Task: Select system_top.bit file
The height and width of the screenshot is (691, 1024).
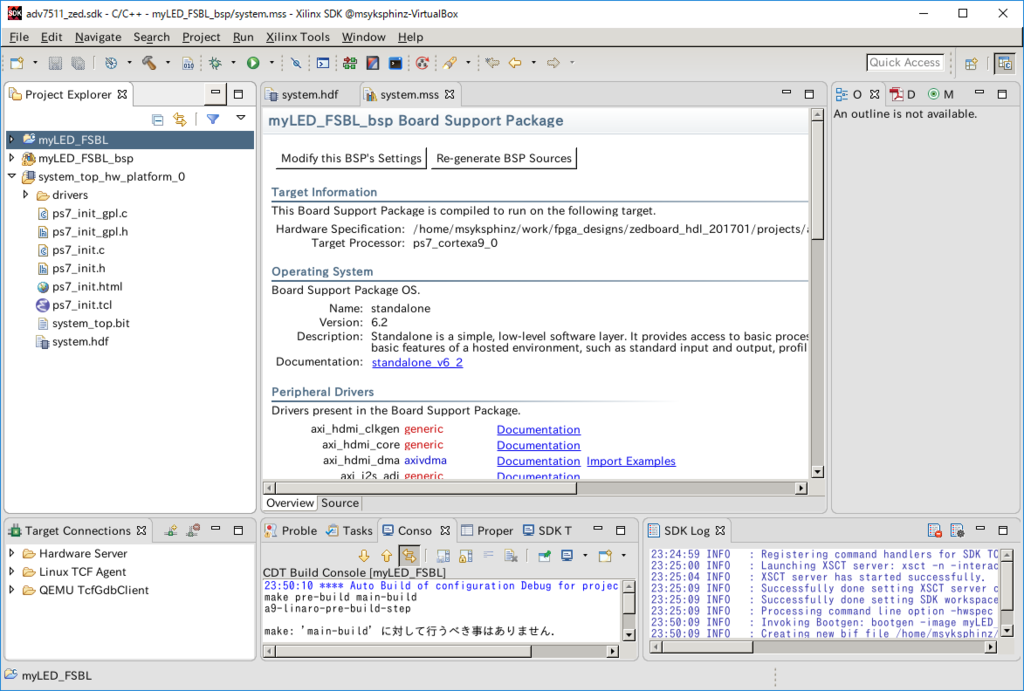Action: click(91, 323)
